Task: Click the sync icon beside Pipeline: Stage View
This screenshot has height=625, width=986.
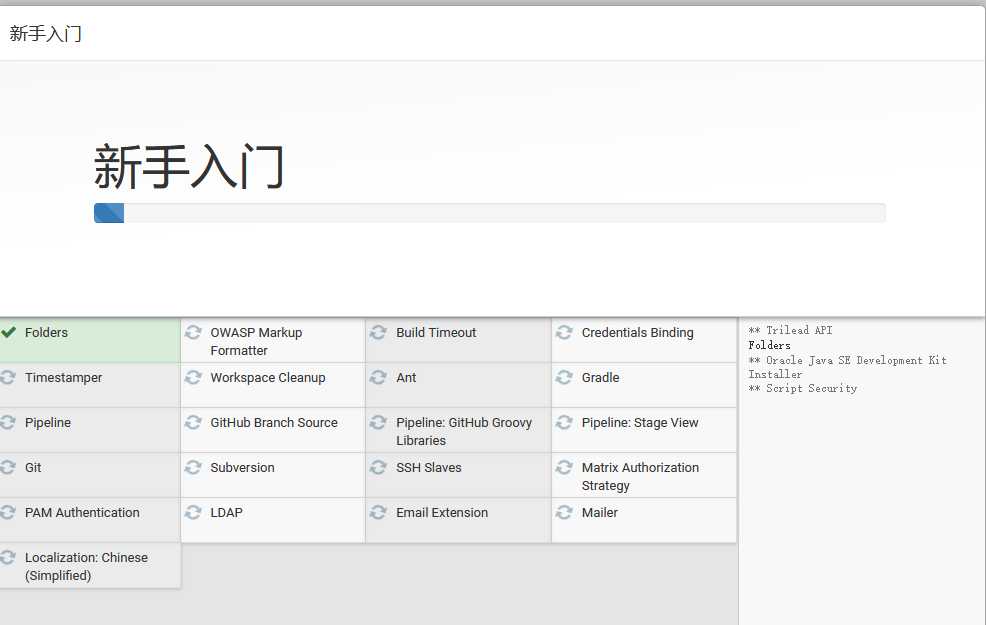Action: click(x=564, y=422)
